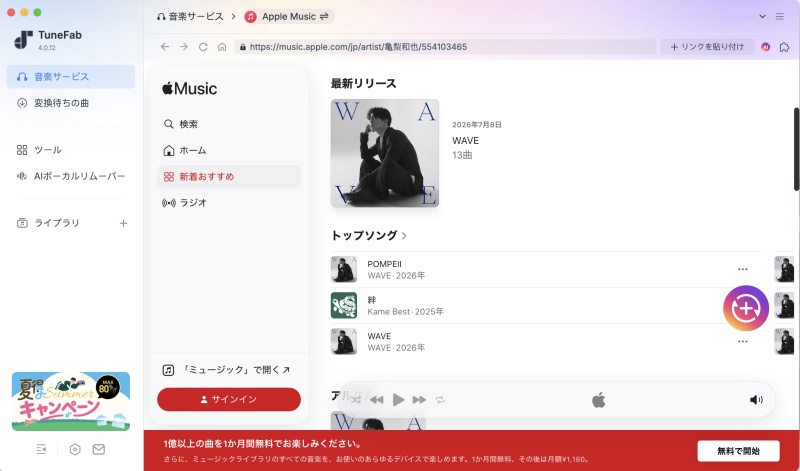Screen dimensions: 800x471
Task: Click the URL address field
Action: tap(445, 46)
